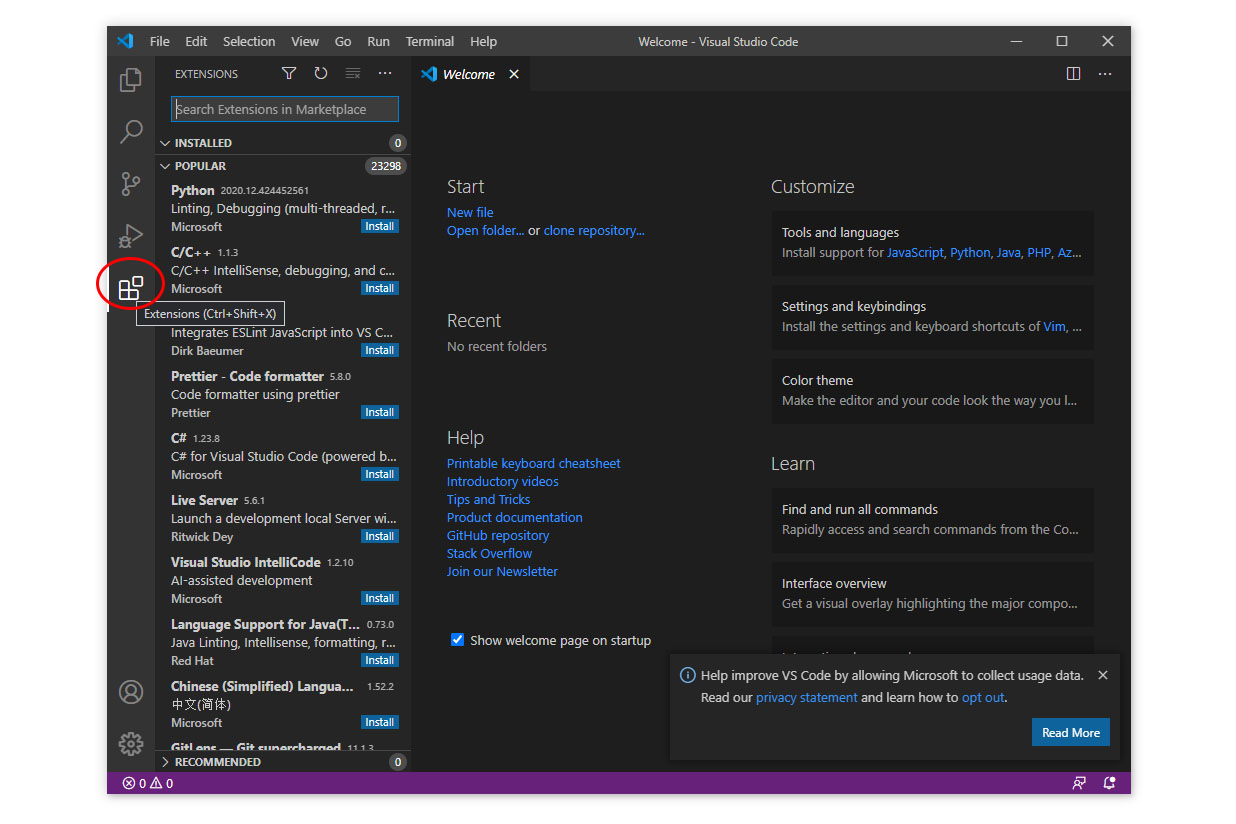Toggle Show welcome page on startup
1236x824 pixels.
[457, 640]
